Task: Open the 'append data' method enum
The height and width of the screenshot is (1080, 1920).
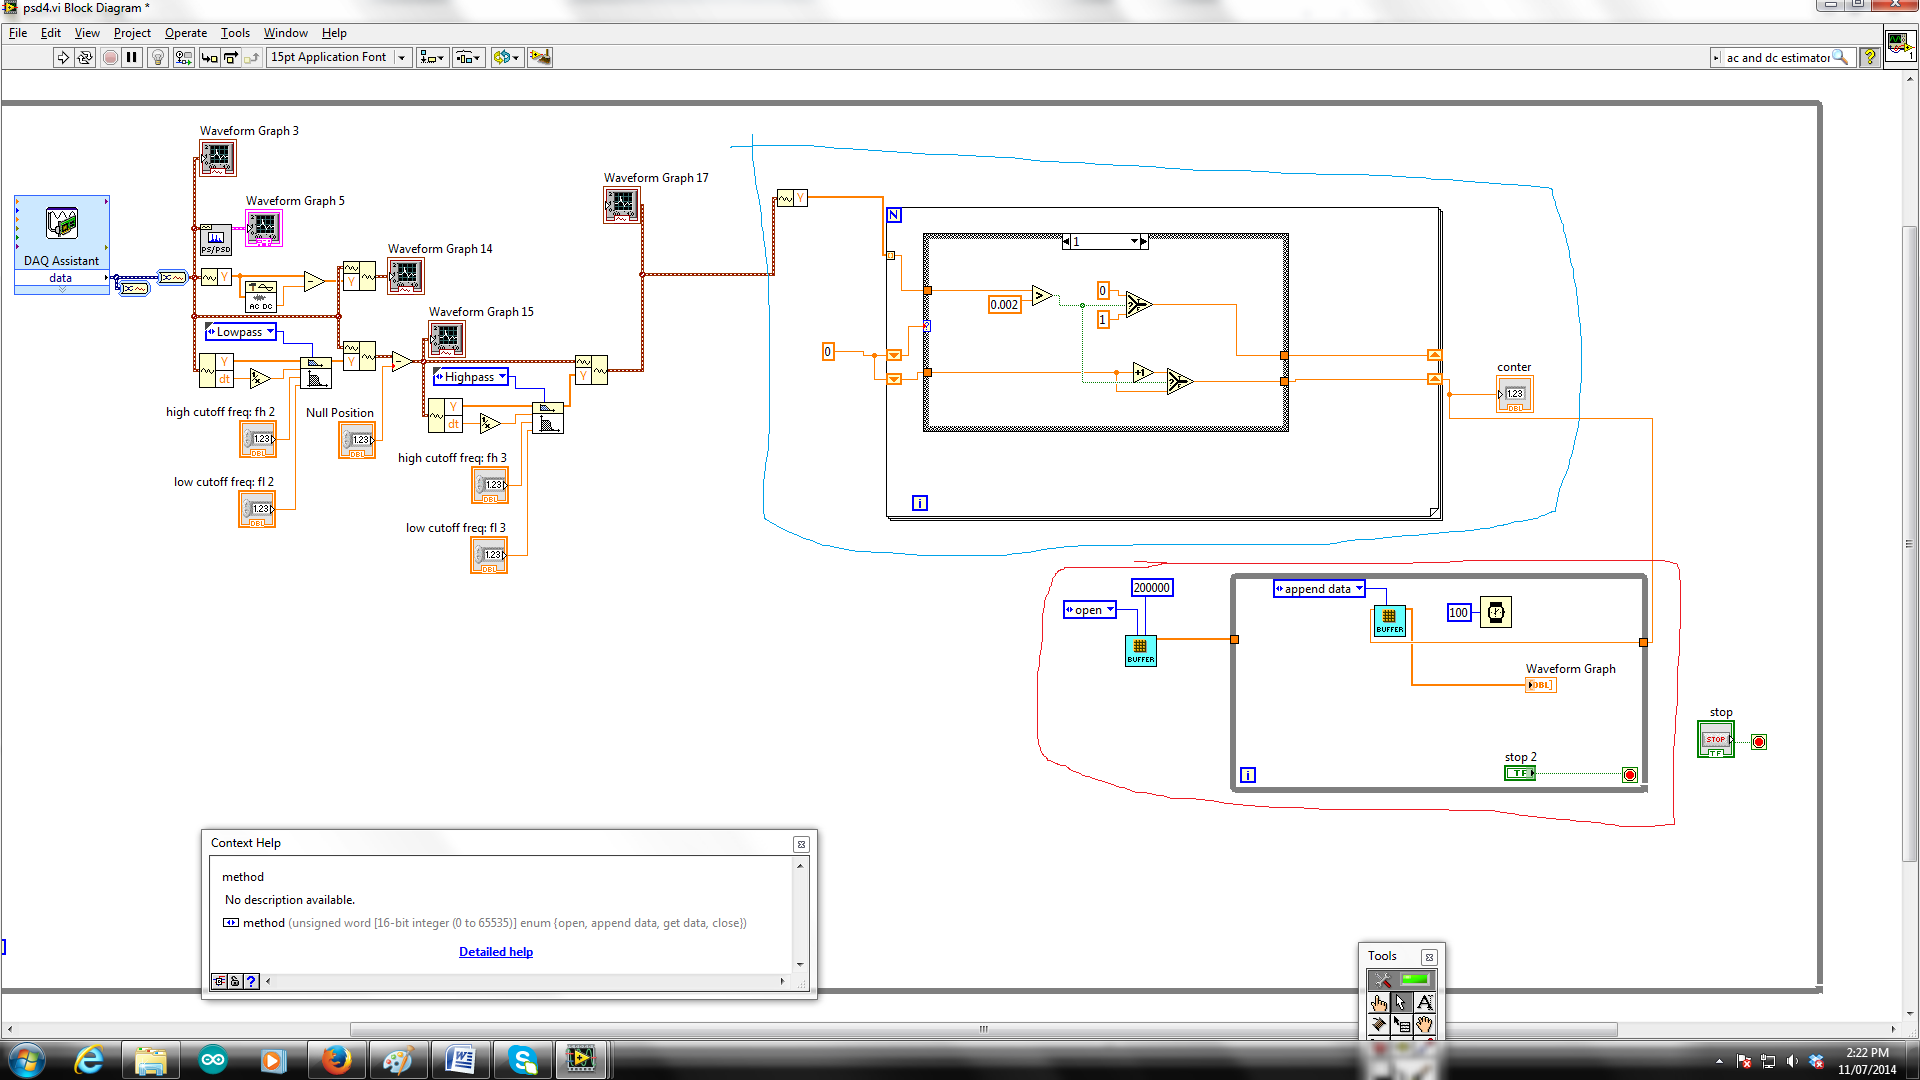Action: pyautogui.click(x=1319, y=589)
